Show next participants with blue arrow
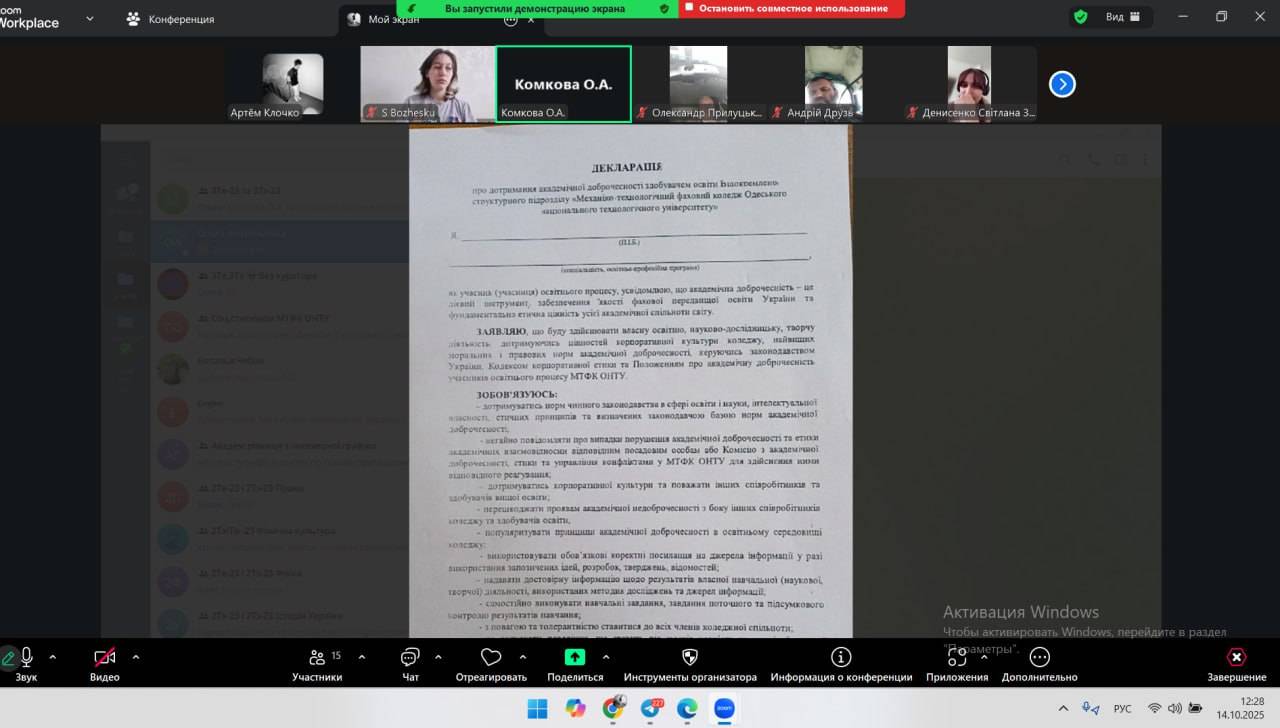Viewport: 1280px width, 728px height. (x=1062, y=84)
